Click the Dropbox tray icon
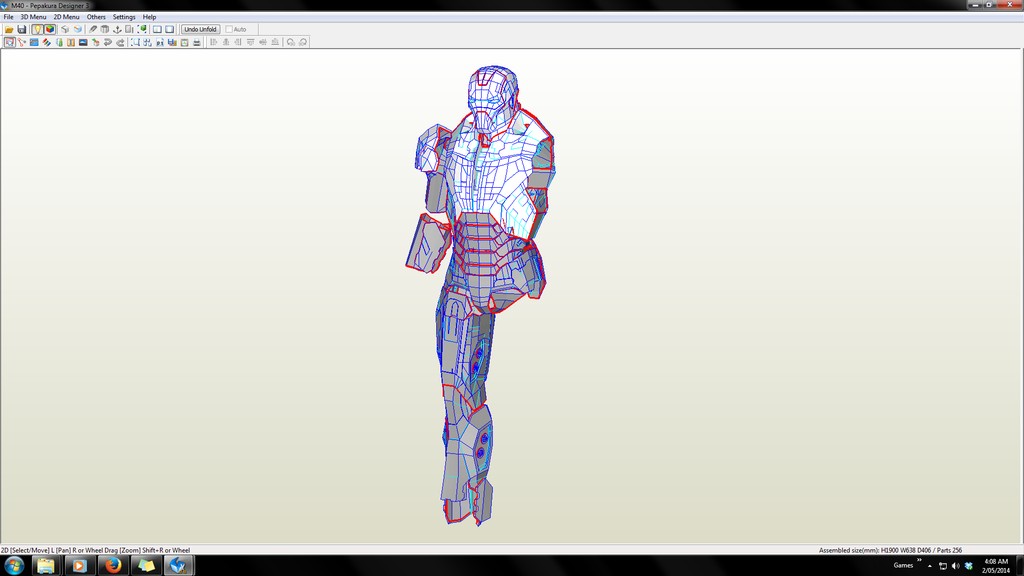Image resolution: width=1024 pixels, height=576 pixels. (968, 566)
